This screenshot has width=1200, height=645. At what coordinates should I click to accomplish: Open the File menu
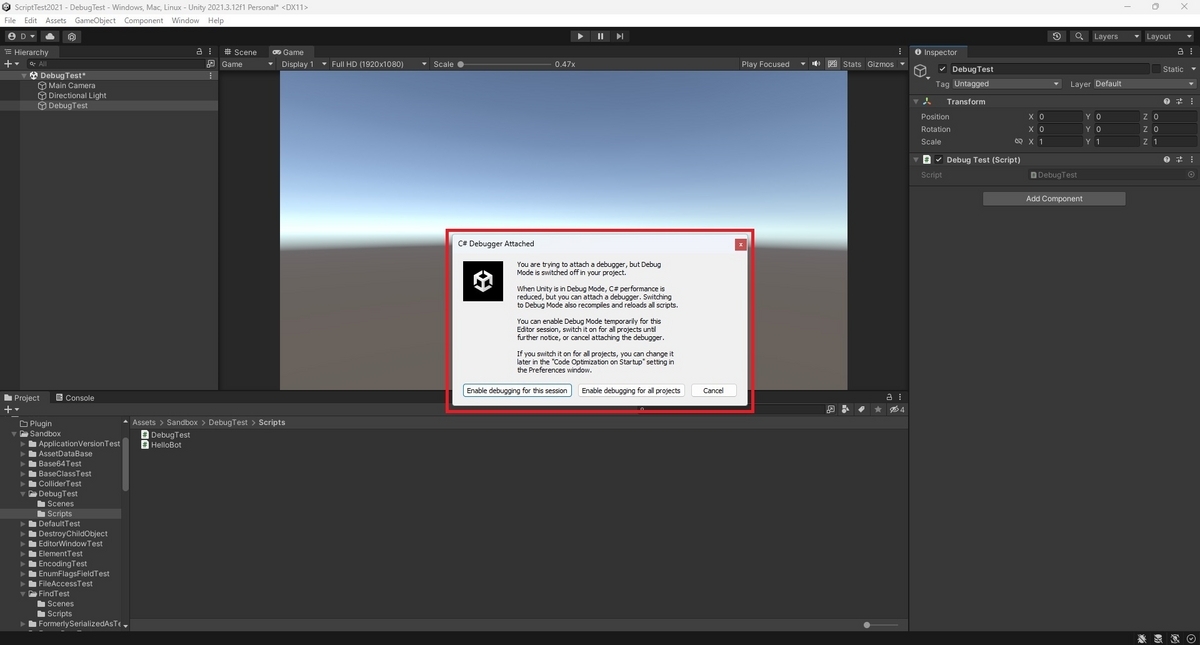(11, 20)
